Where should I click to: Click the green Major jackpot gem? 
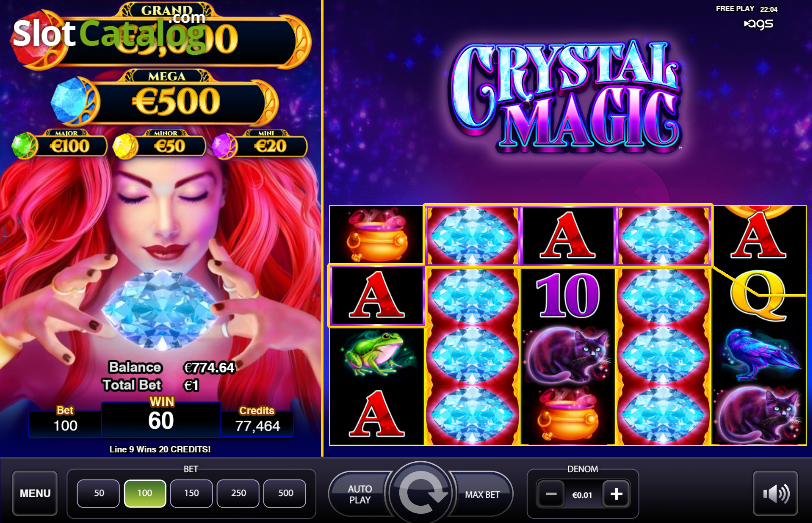point(23,146)
